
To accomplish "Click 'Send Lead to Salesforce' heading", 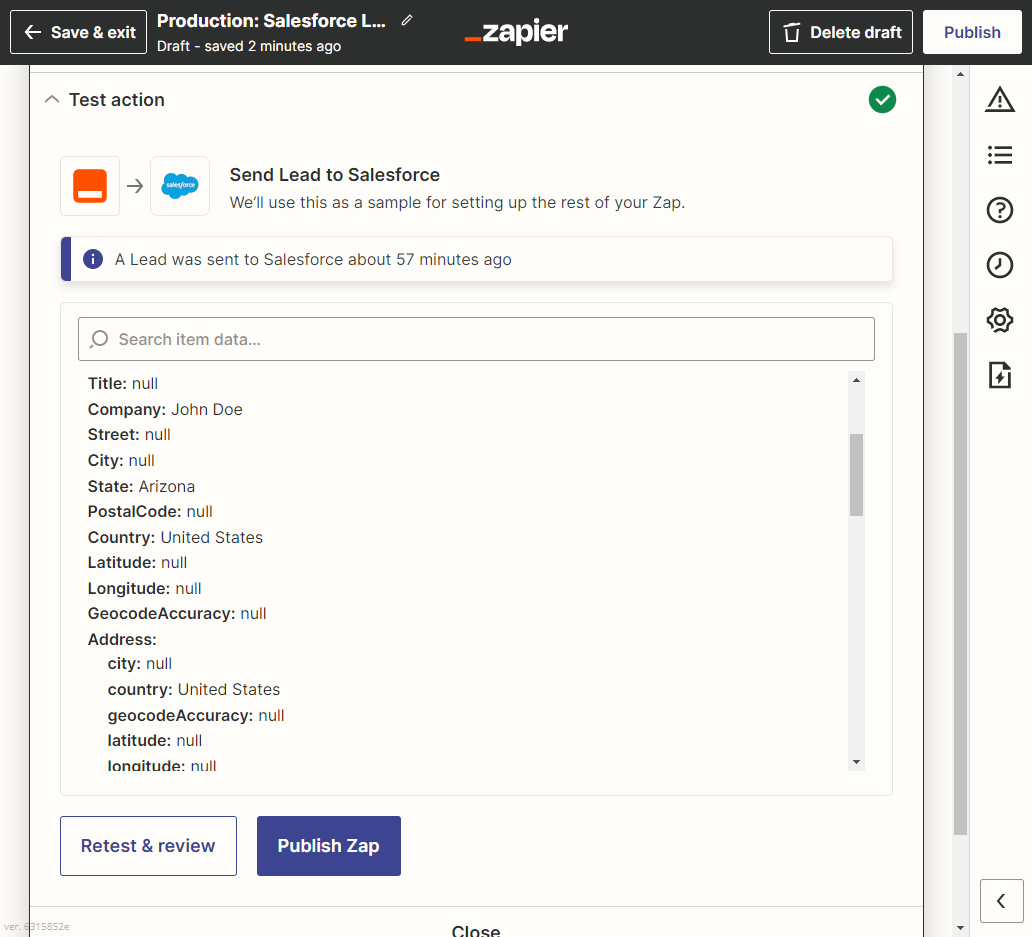I will [334, 174].
